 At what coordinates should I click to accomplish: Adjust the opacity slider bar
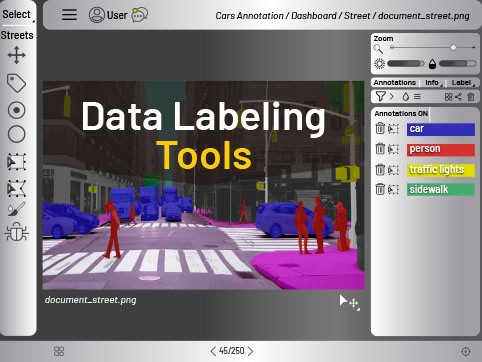tap(458, 64)
